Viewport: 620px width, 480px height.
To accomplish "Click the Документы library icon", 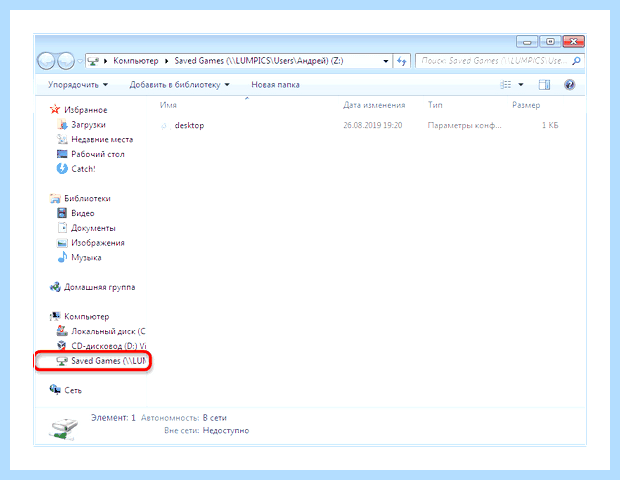I will point(62,228).
